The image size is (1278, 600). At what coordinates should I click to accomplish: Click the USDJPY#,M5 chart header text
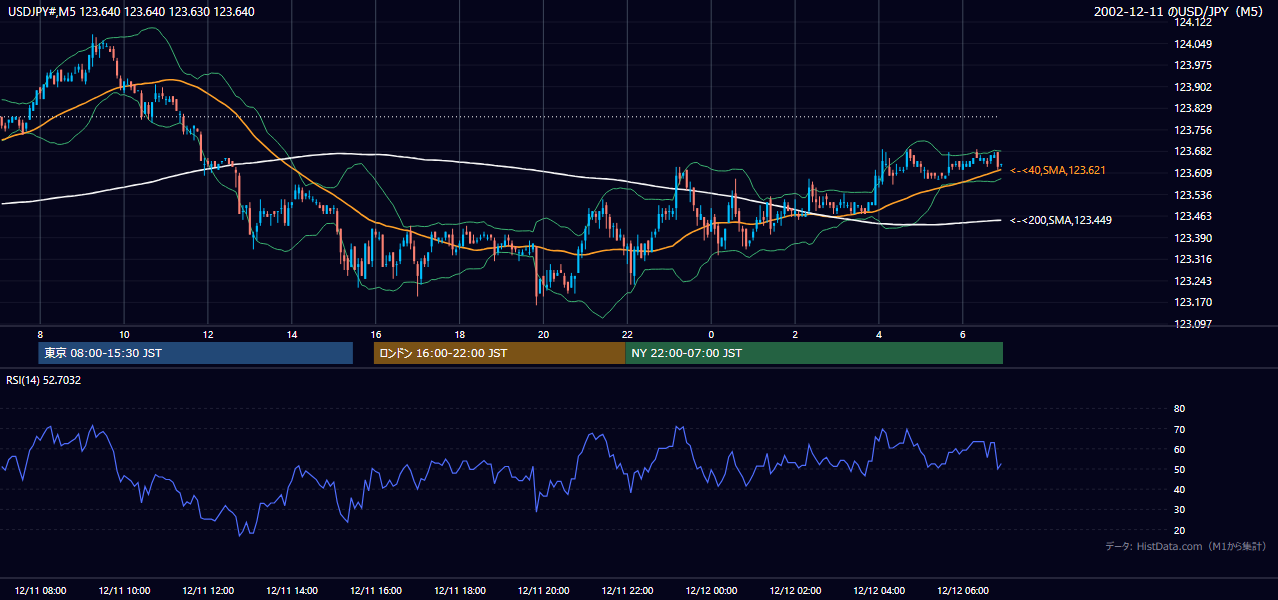(130, 12)
